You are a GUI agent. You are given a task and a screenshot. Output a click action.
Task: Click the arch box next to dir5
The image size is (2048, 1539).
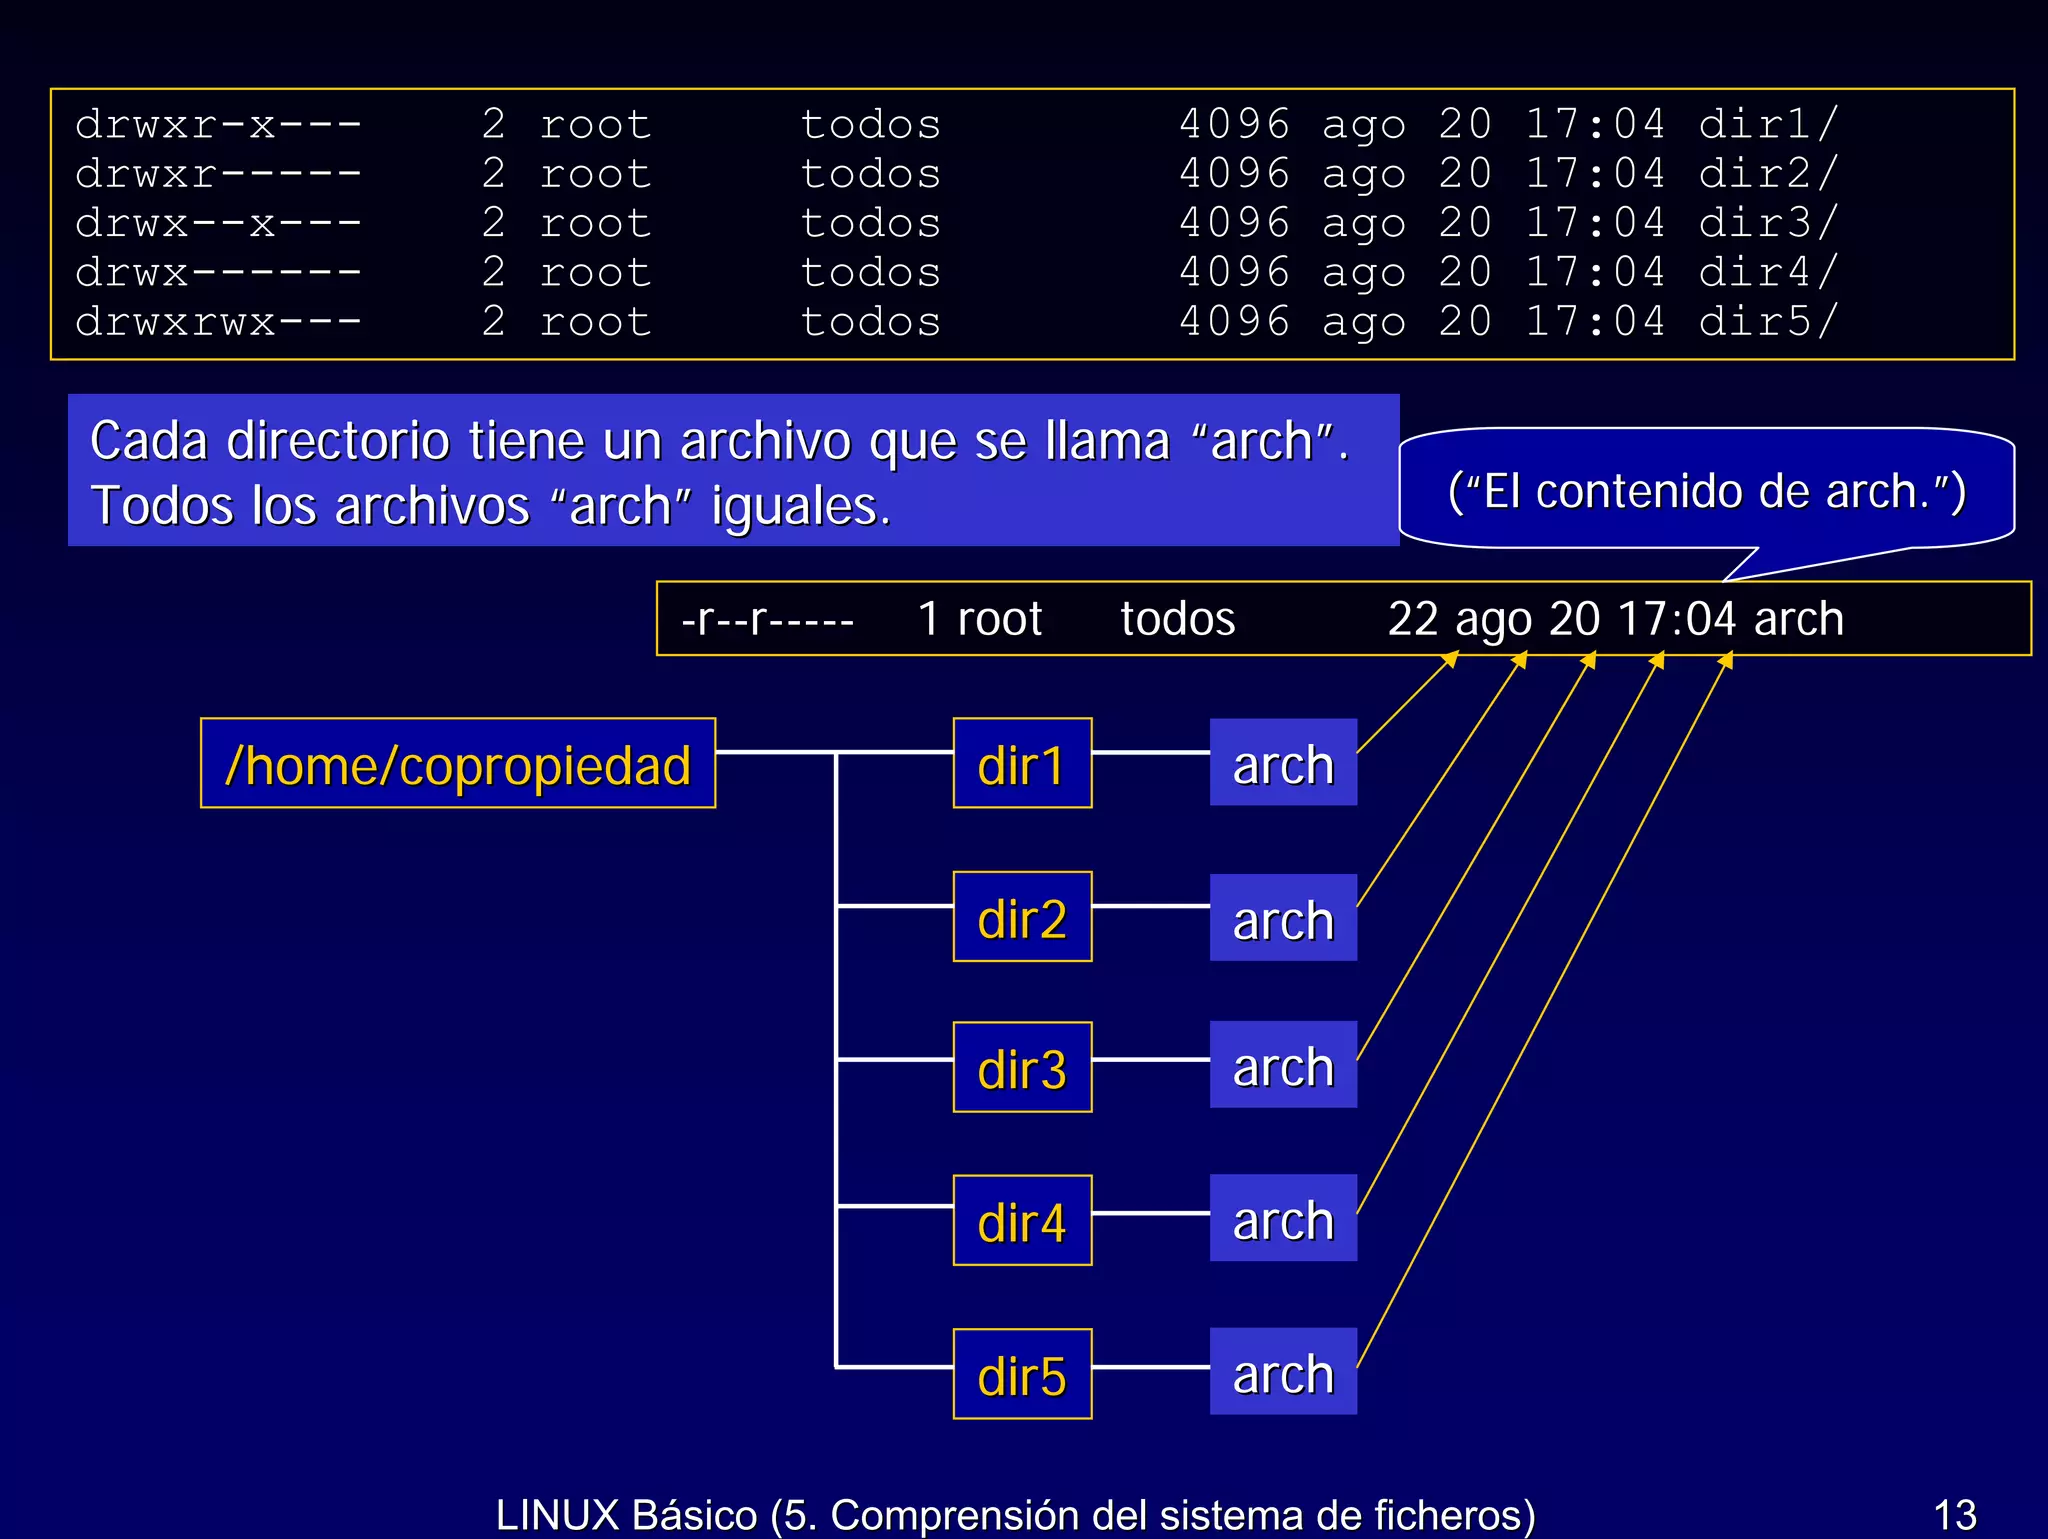[x=1283, y=1371]
